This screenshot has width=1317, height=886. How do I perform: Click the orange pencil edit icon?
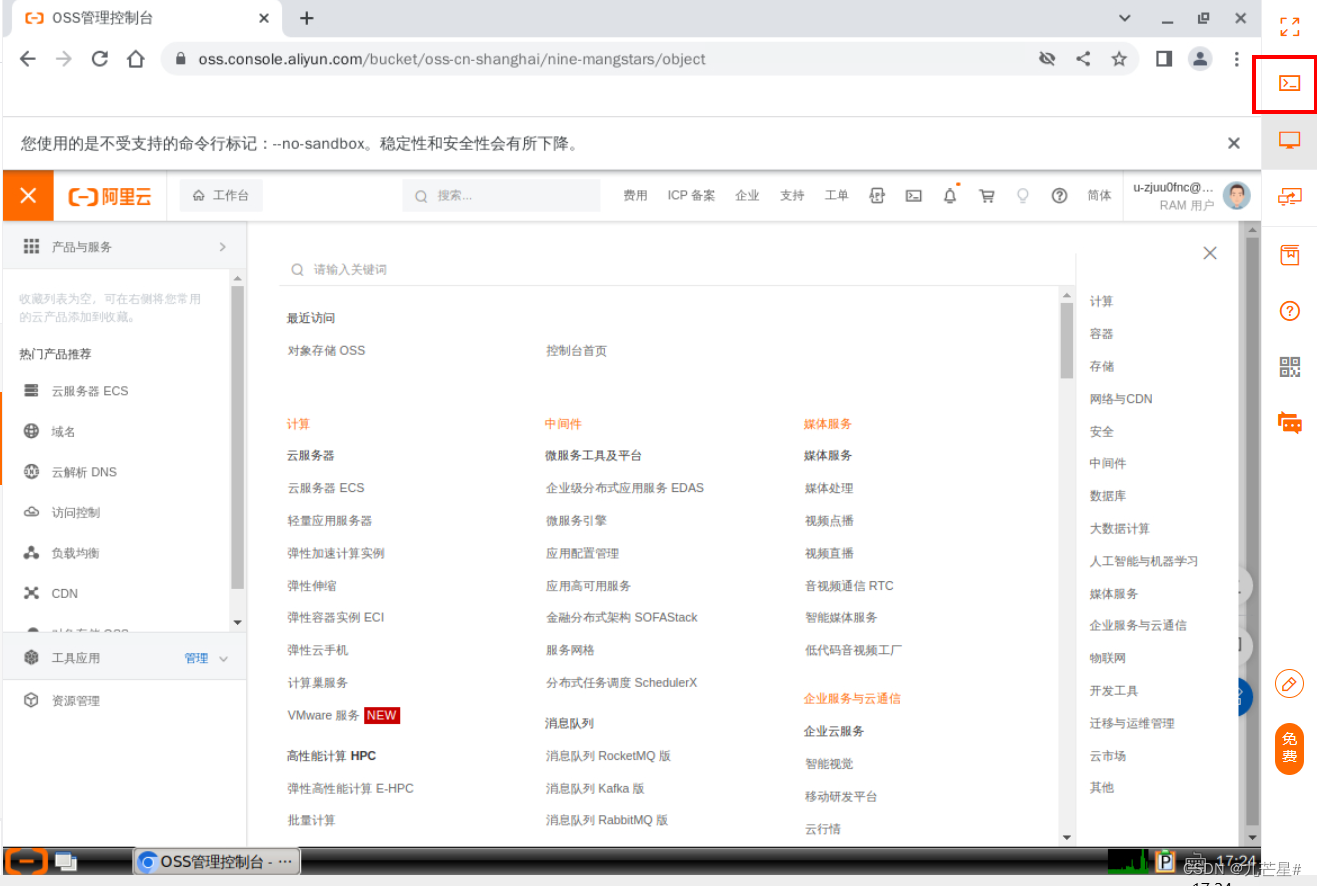point(1290,684)
